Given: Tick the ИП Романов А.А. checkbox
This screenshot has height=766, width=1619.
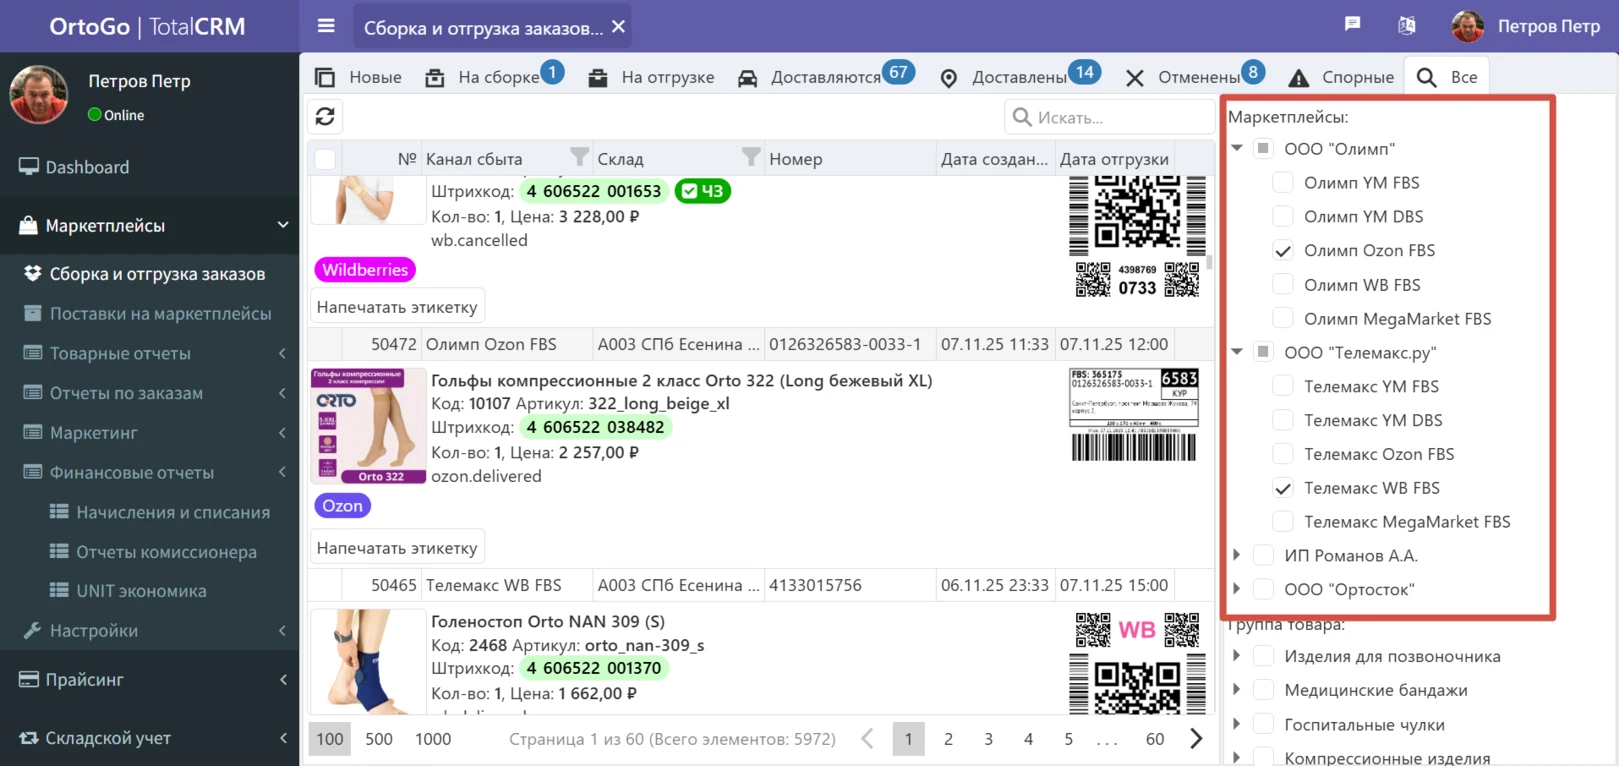Looking at the screenshot, I should 1263,556.
